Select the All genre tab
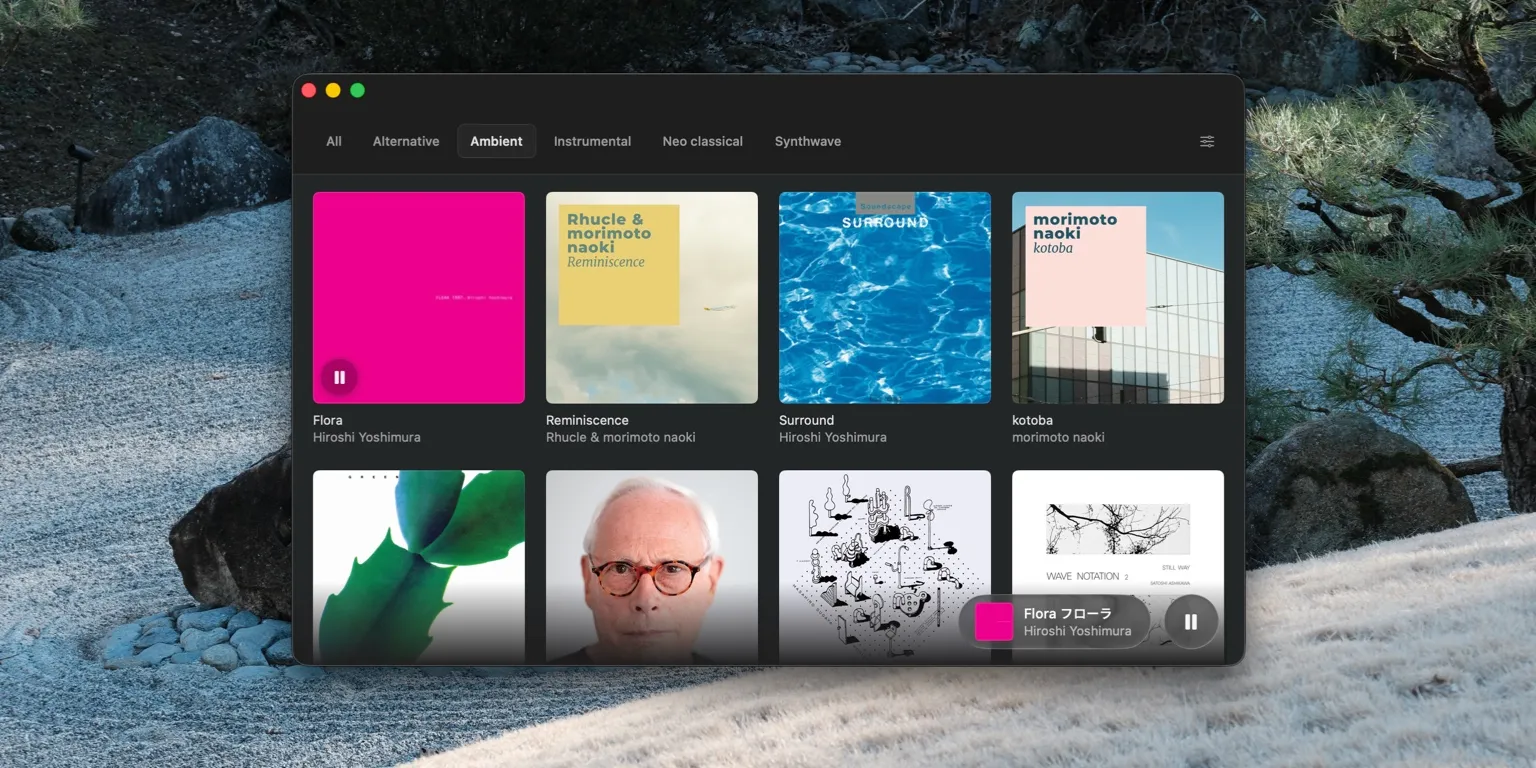Viewport: 1536px width, 768px height. coord(334,141)
